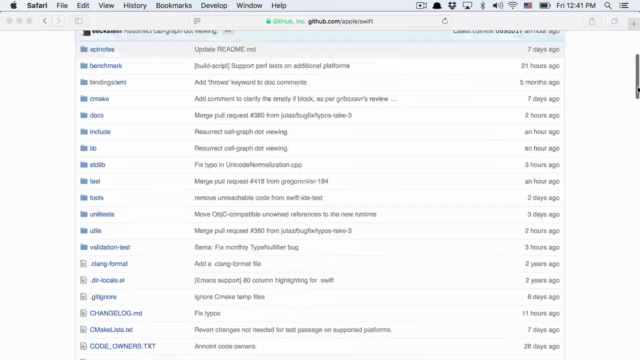Open the Safari application menu
This screenshot has height=360, width=640.
(37, 6)
